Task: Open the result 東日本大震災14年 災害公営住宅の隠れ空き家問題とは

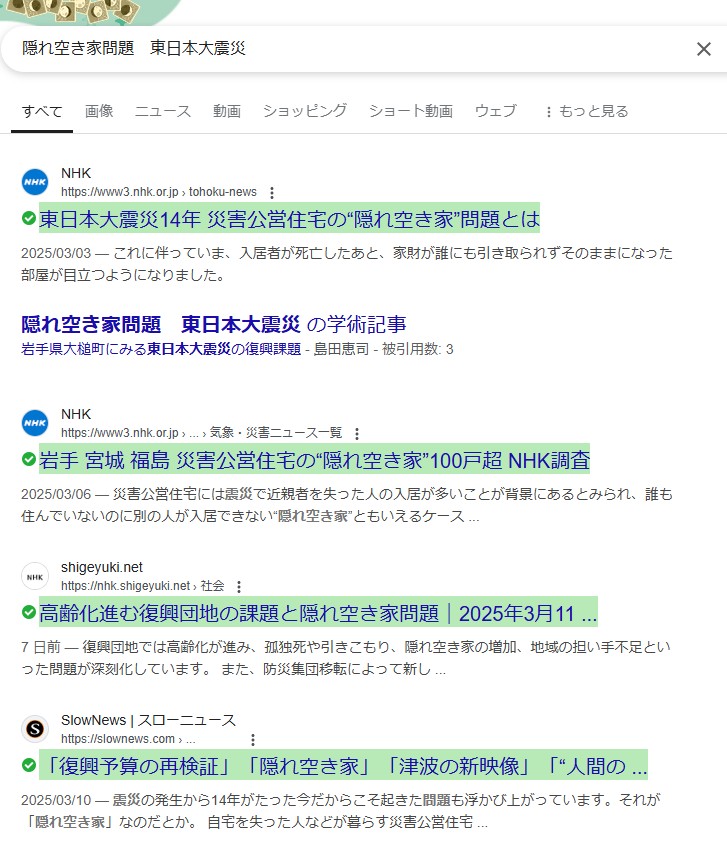Action: coord(289,219)
